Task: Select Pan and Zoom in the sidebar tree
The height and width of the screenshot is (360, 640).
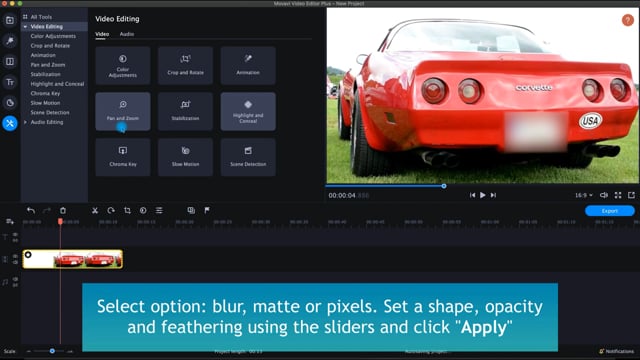Action: [x=48, y=64]
